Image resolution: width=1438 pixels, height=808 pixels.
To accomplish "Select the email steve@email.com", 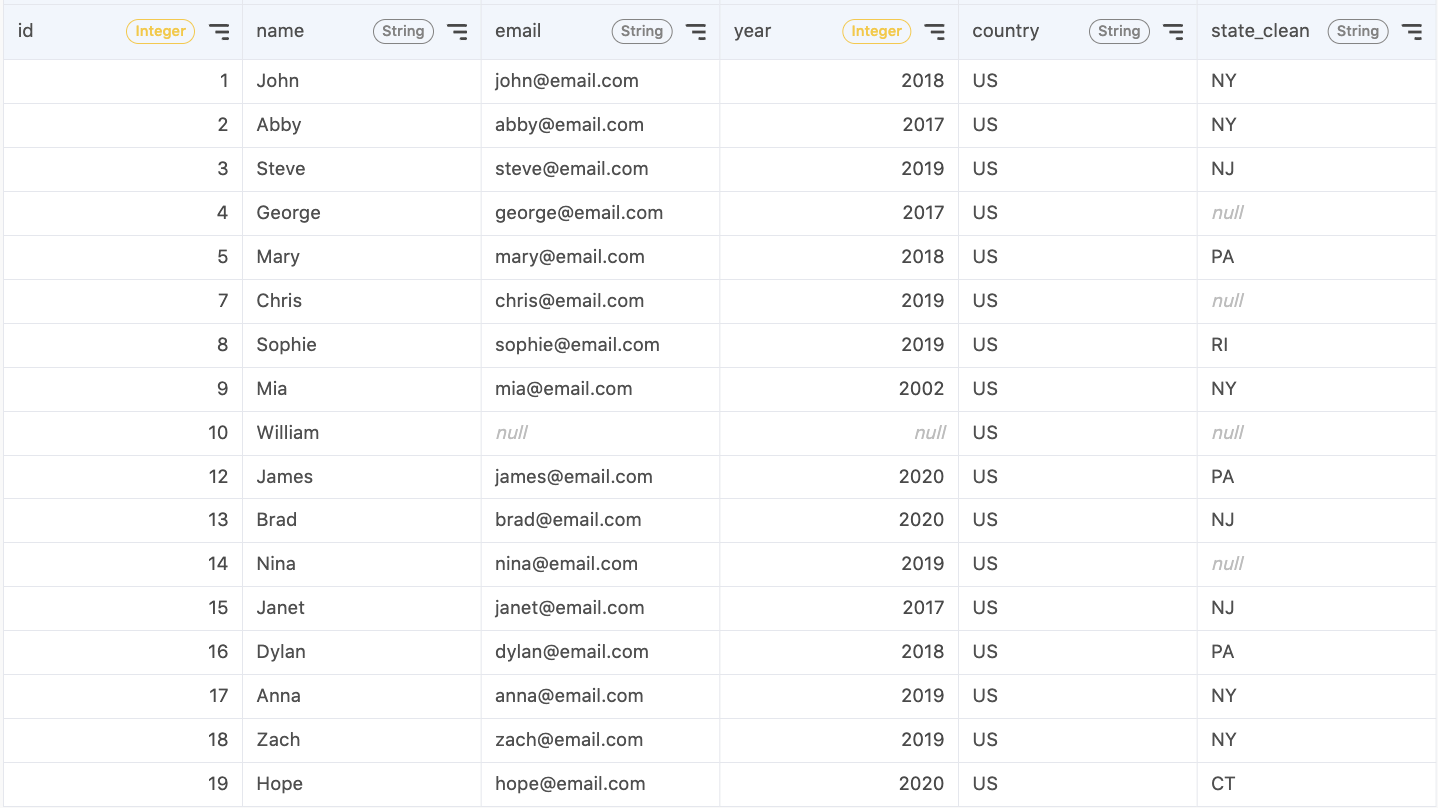I will pos(572,169).
